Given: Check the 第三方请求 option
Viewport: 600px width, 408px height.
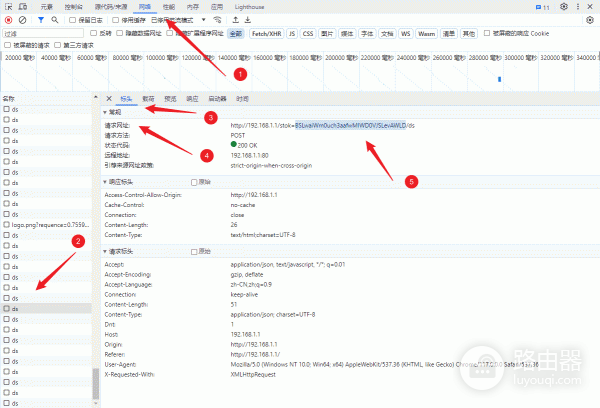Looking at the screenshot, I should click(x=57, y=45).
